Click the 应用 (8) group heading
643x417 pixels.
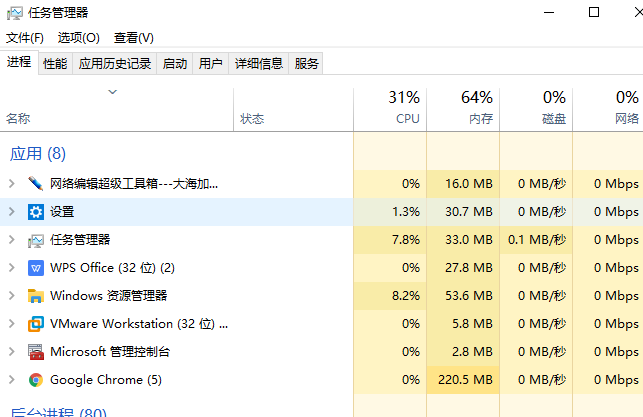(x=38, y=154)
